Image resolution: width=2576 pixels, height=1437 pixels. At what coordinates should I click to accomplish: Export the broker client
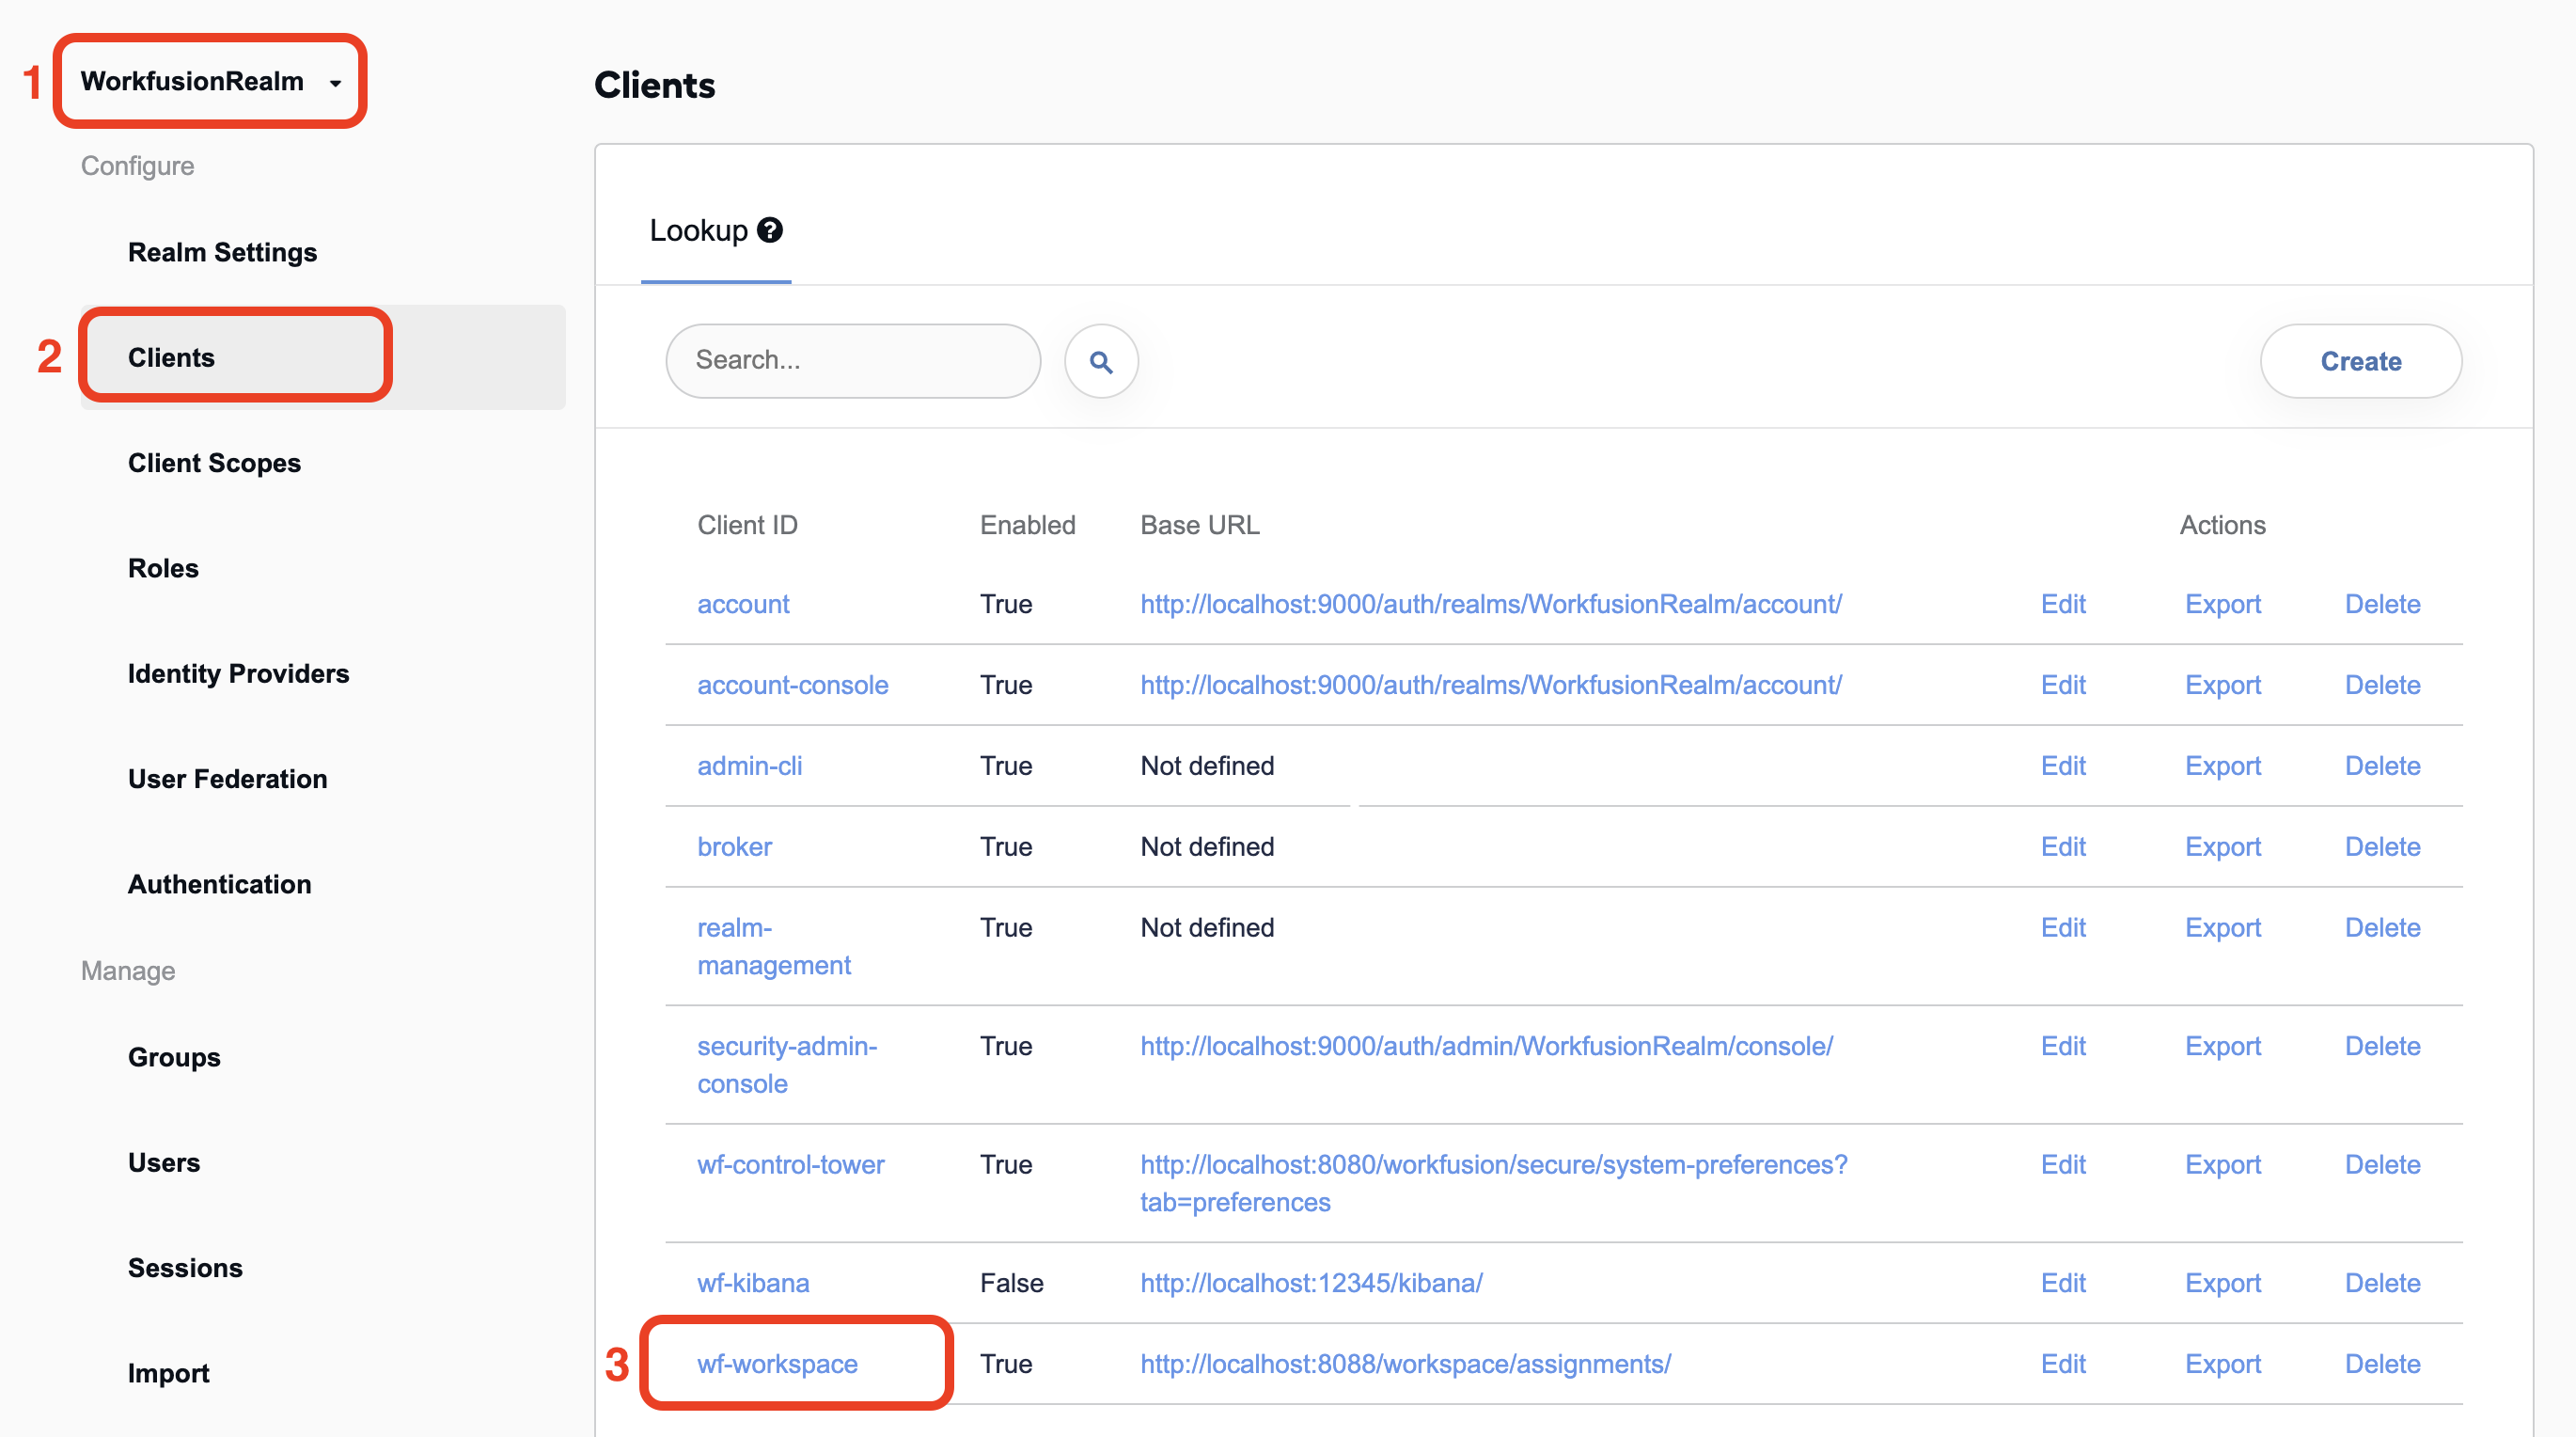(x=2222, y=847)
